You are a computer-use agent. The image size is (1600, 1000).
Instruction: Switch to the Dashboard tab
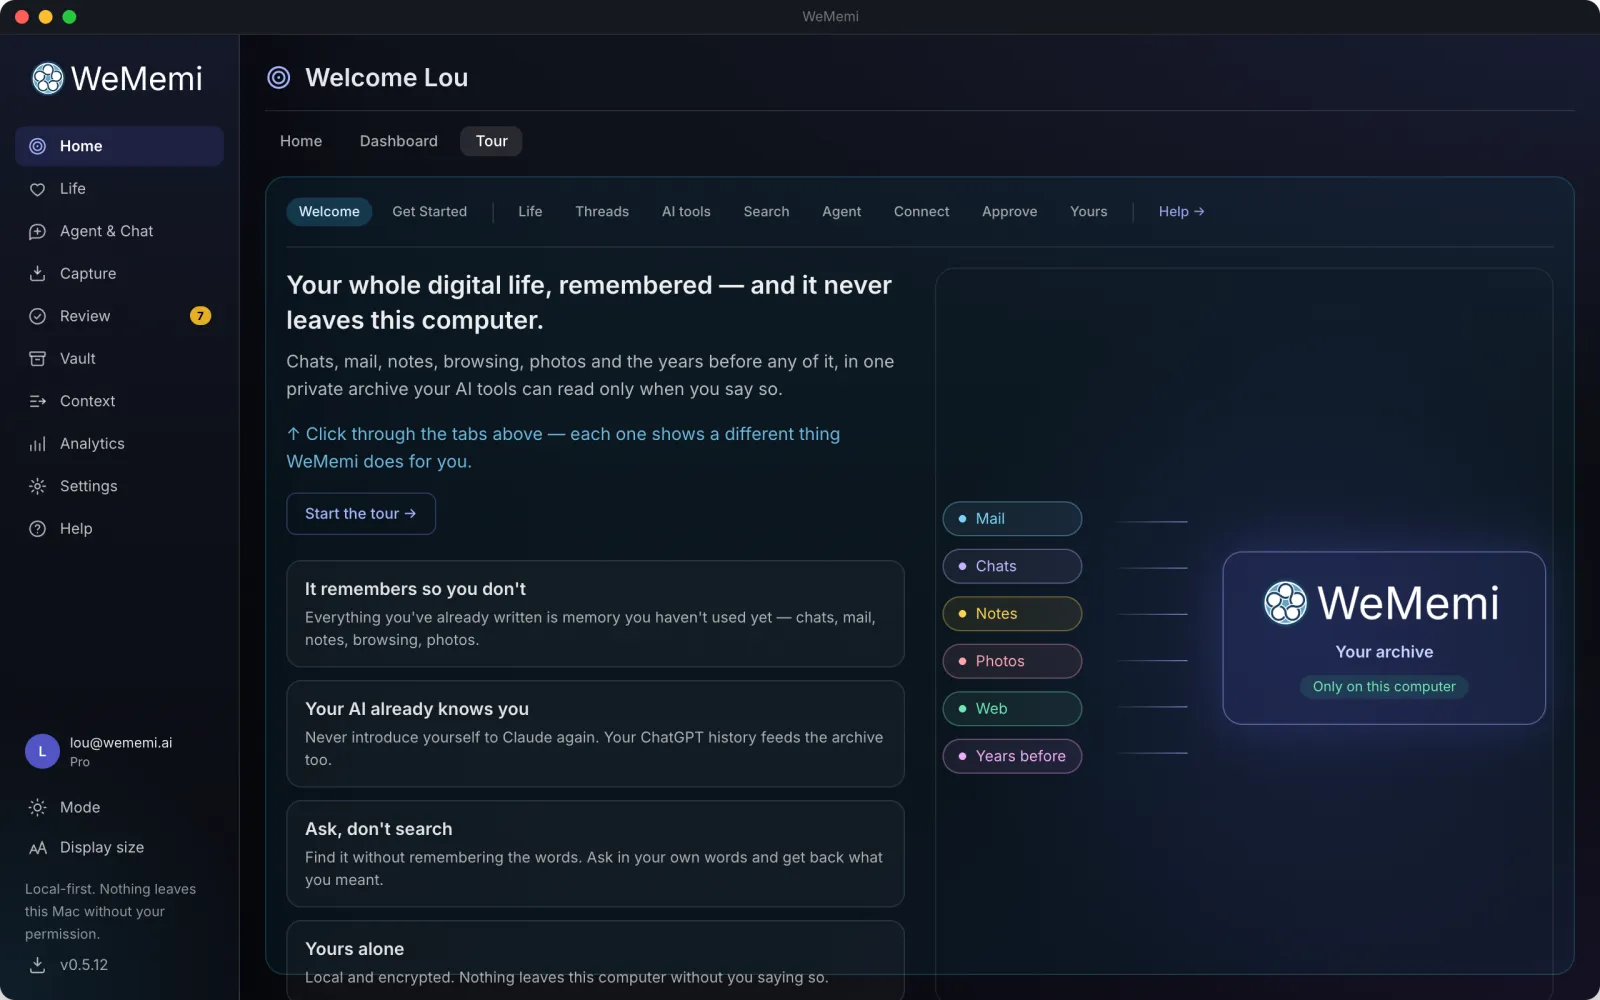[x=399, y=141]
